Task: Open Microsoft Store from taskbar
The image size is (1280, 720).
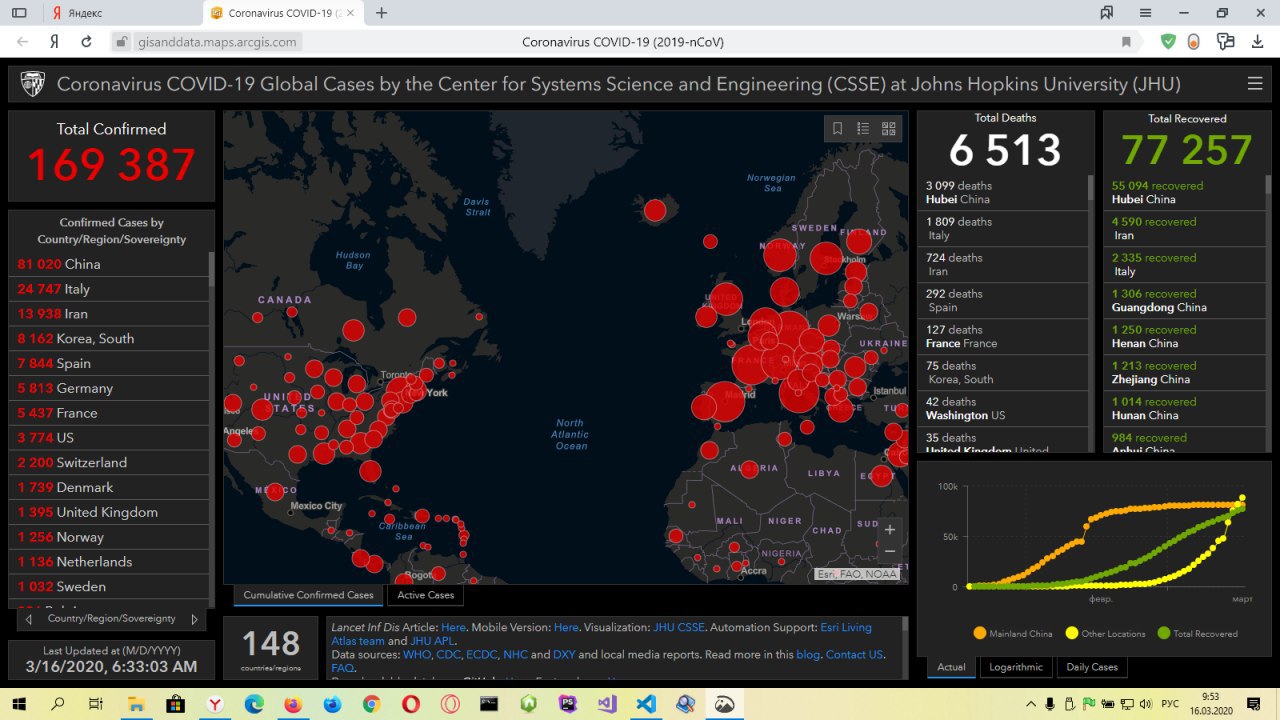Action: point(175,704)
